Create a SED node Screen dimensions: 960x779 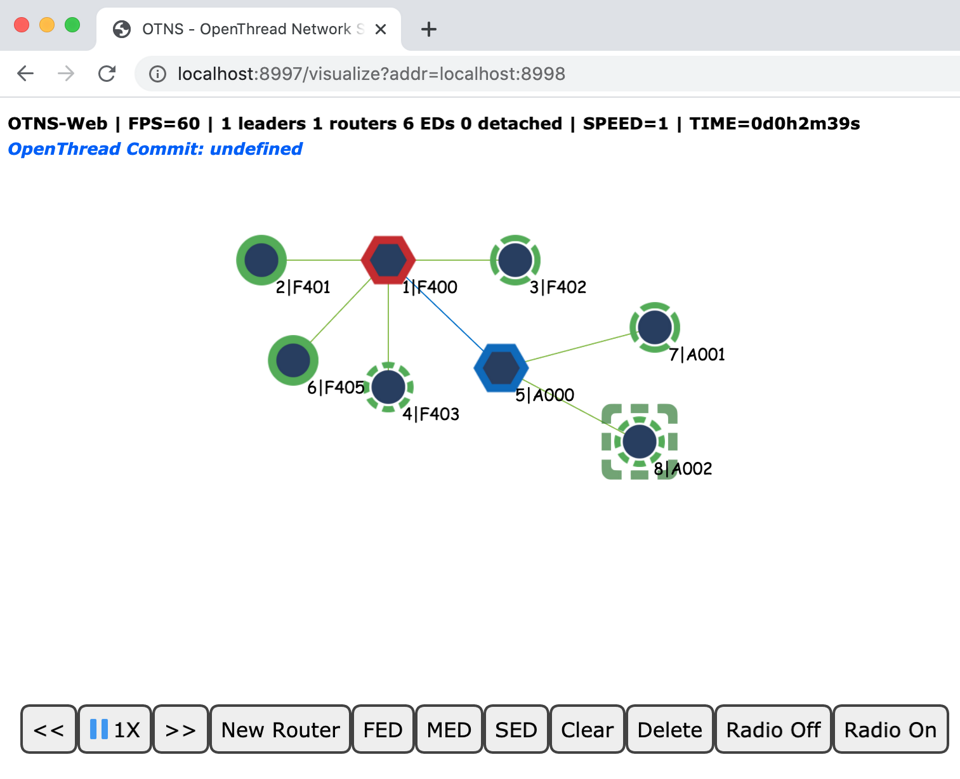[516, 730]
